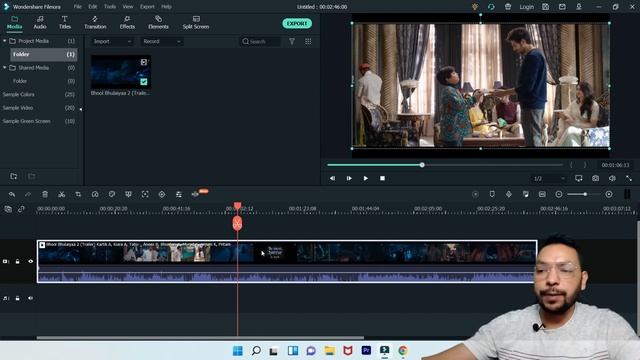Add a keyframe with diamond icon

[162, 194]
